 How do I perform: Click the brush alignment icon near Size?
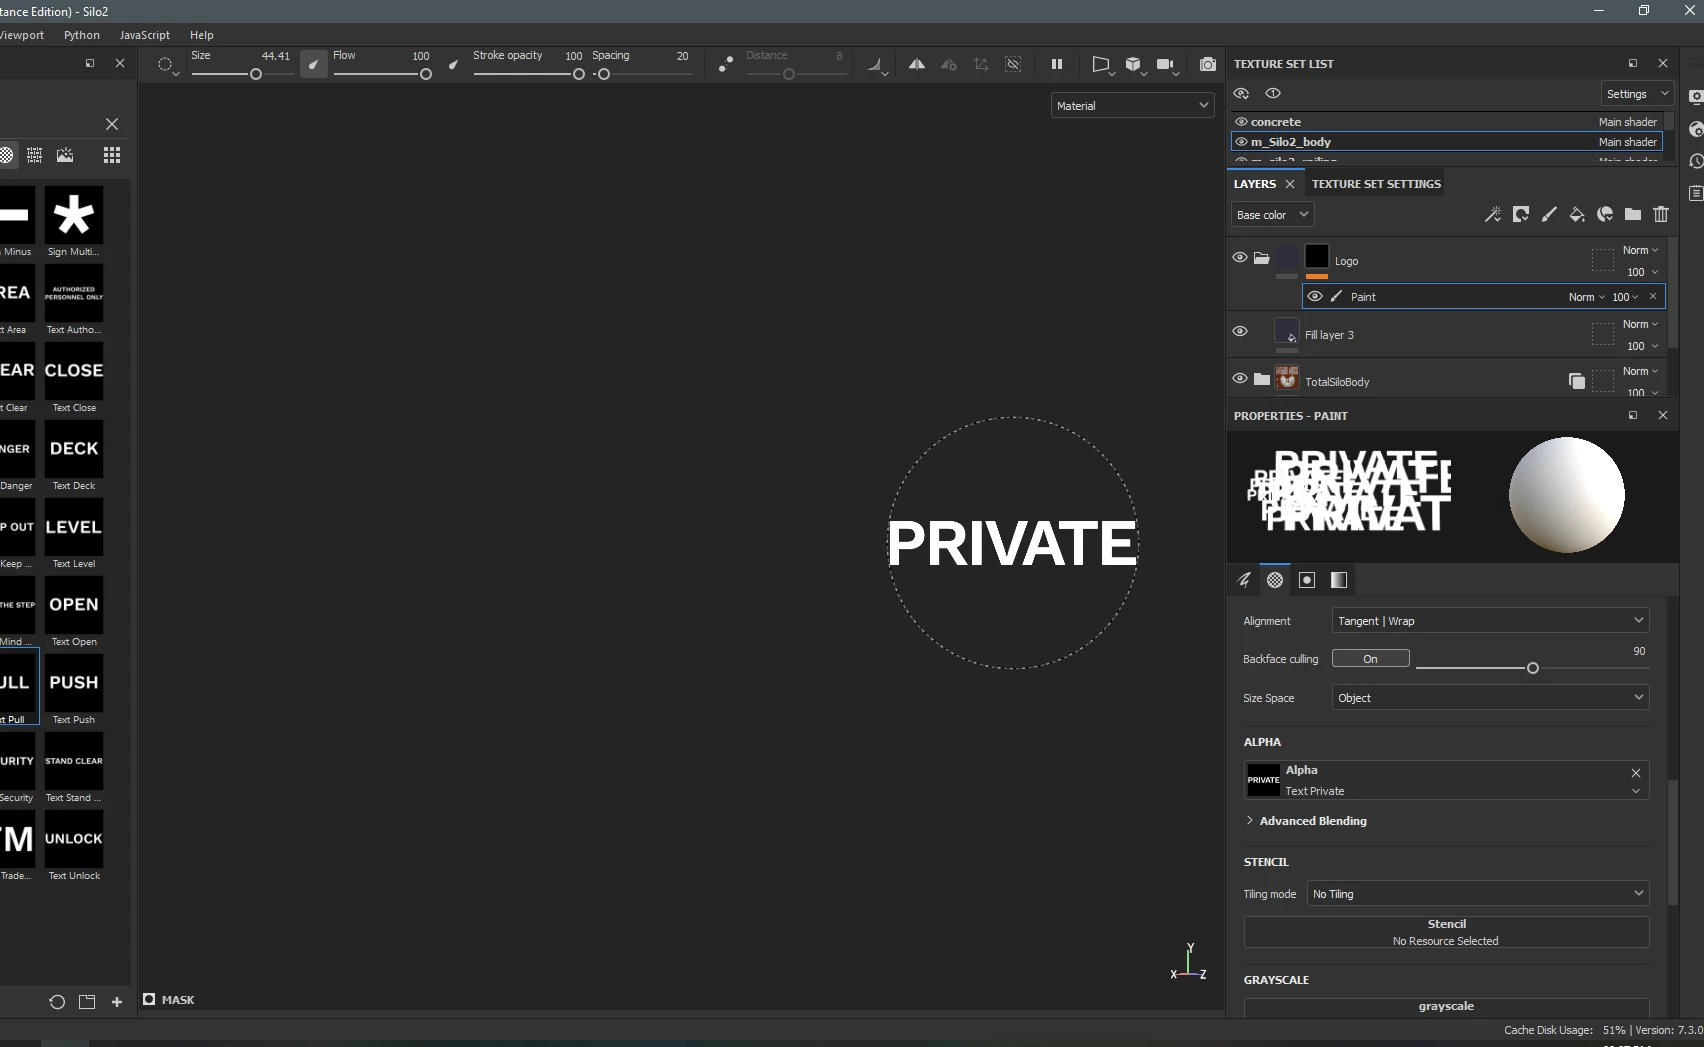pos(166,65)
